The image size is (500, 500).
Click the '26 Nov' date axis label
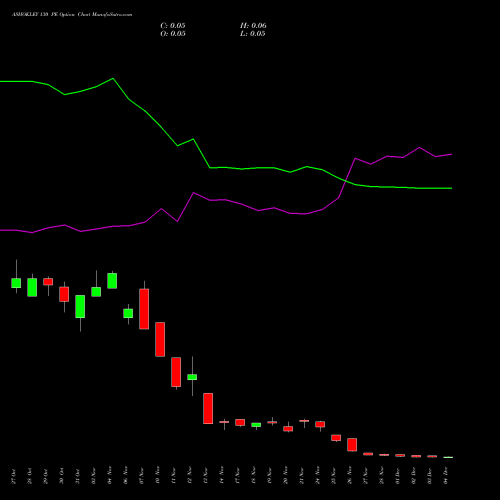[350, 476]
